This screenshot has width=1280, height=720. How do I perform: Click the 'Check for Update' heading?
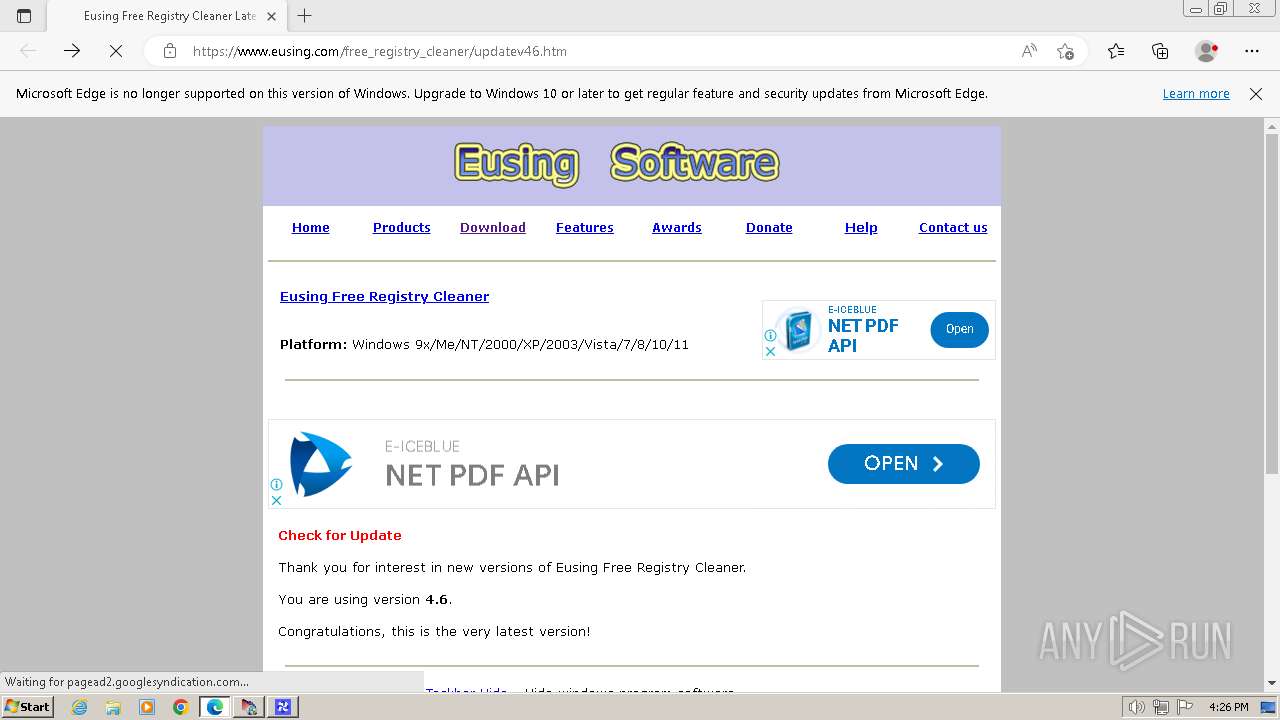click(x=340, y=536)
